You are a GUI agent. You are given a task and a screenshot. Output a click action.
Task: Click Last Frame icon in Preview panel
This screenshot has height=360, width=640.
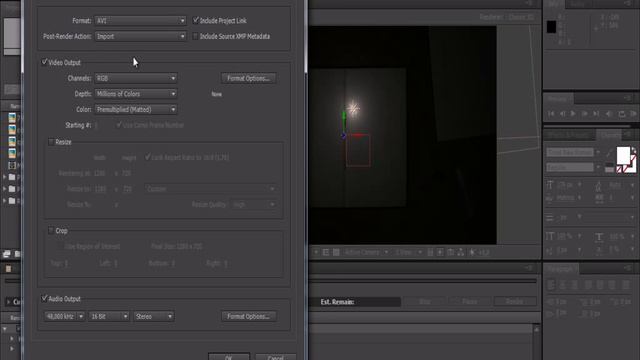coord(596,114)
